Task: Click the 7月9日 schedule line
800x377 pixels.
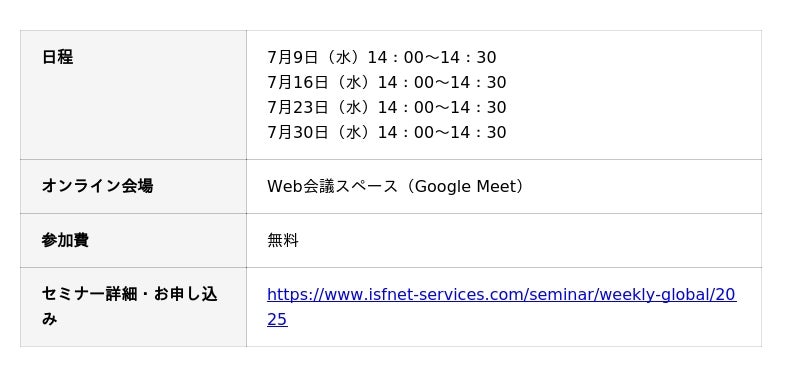Action: click(x=381, y=57)
